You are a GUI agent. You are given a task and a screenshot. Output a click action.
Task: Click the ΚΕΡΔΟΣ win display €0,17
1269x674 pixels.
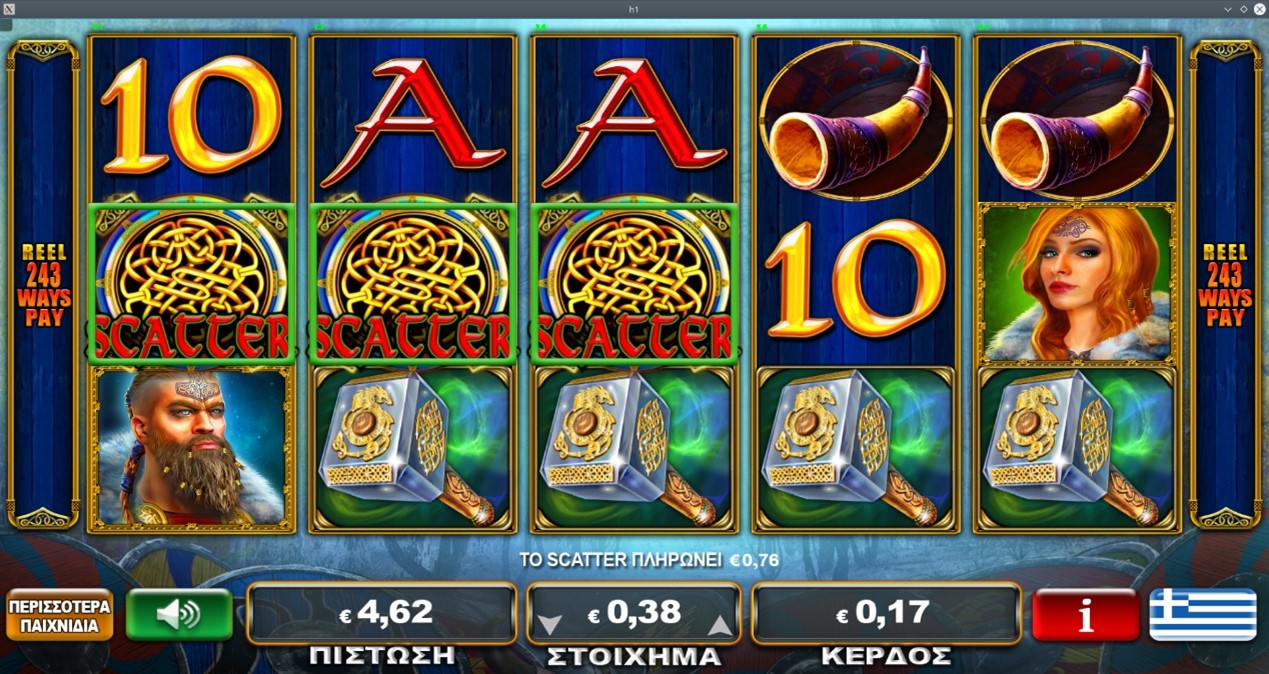(x=886, y=614)
